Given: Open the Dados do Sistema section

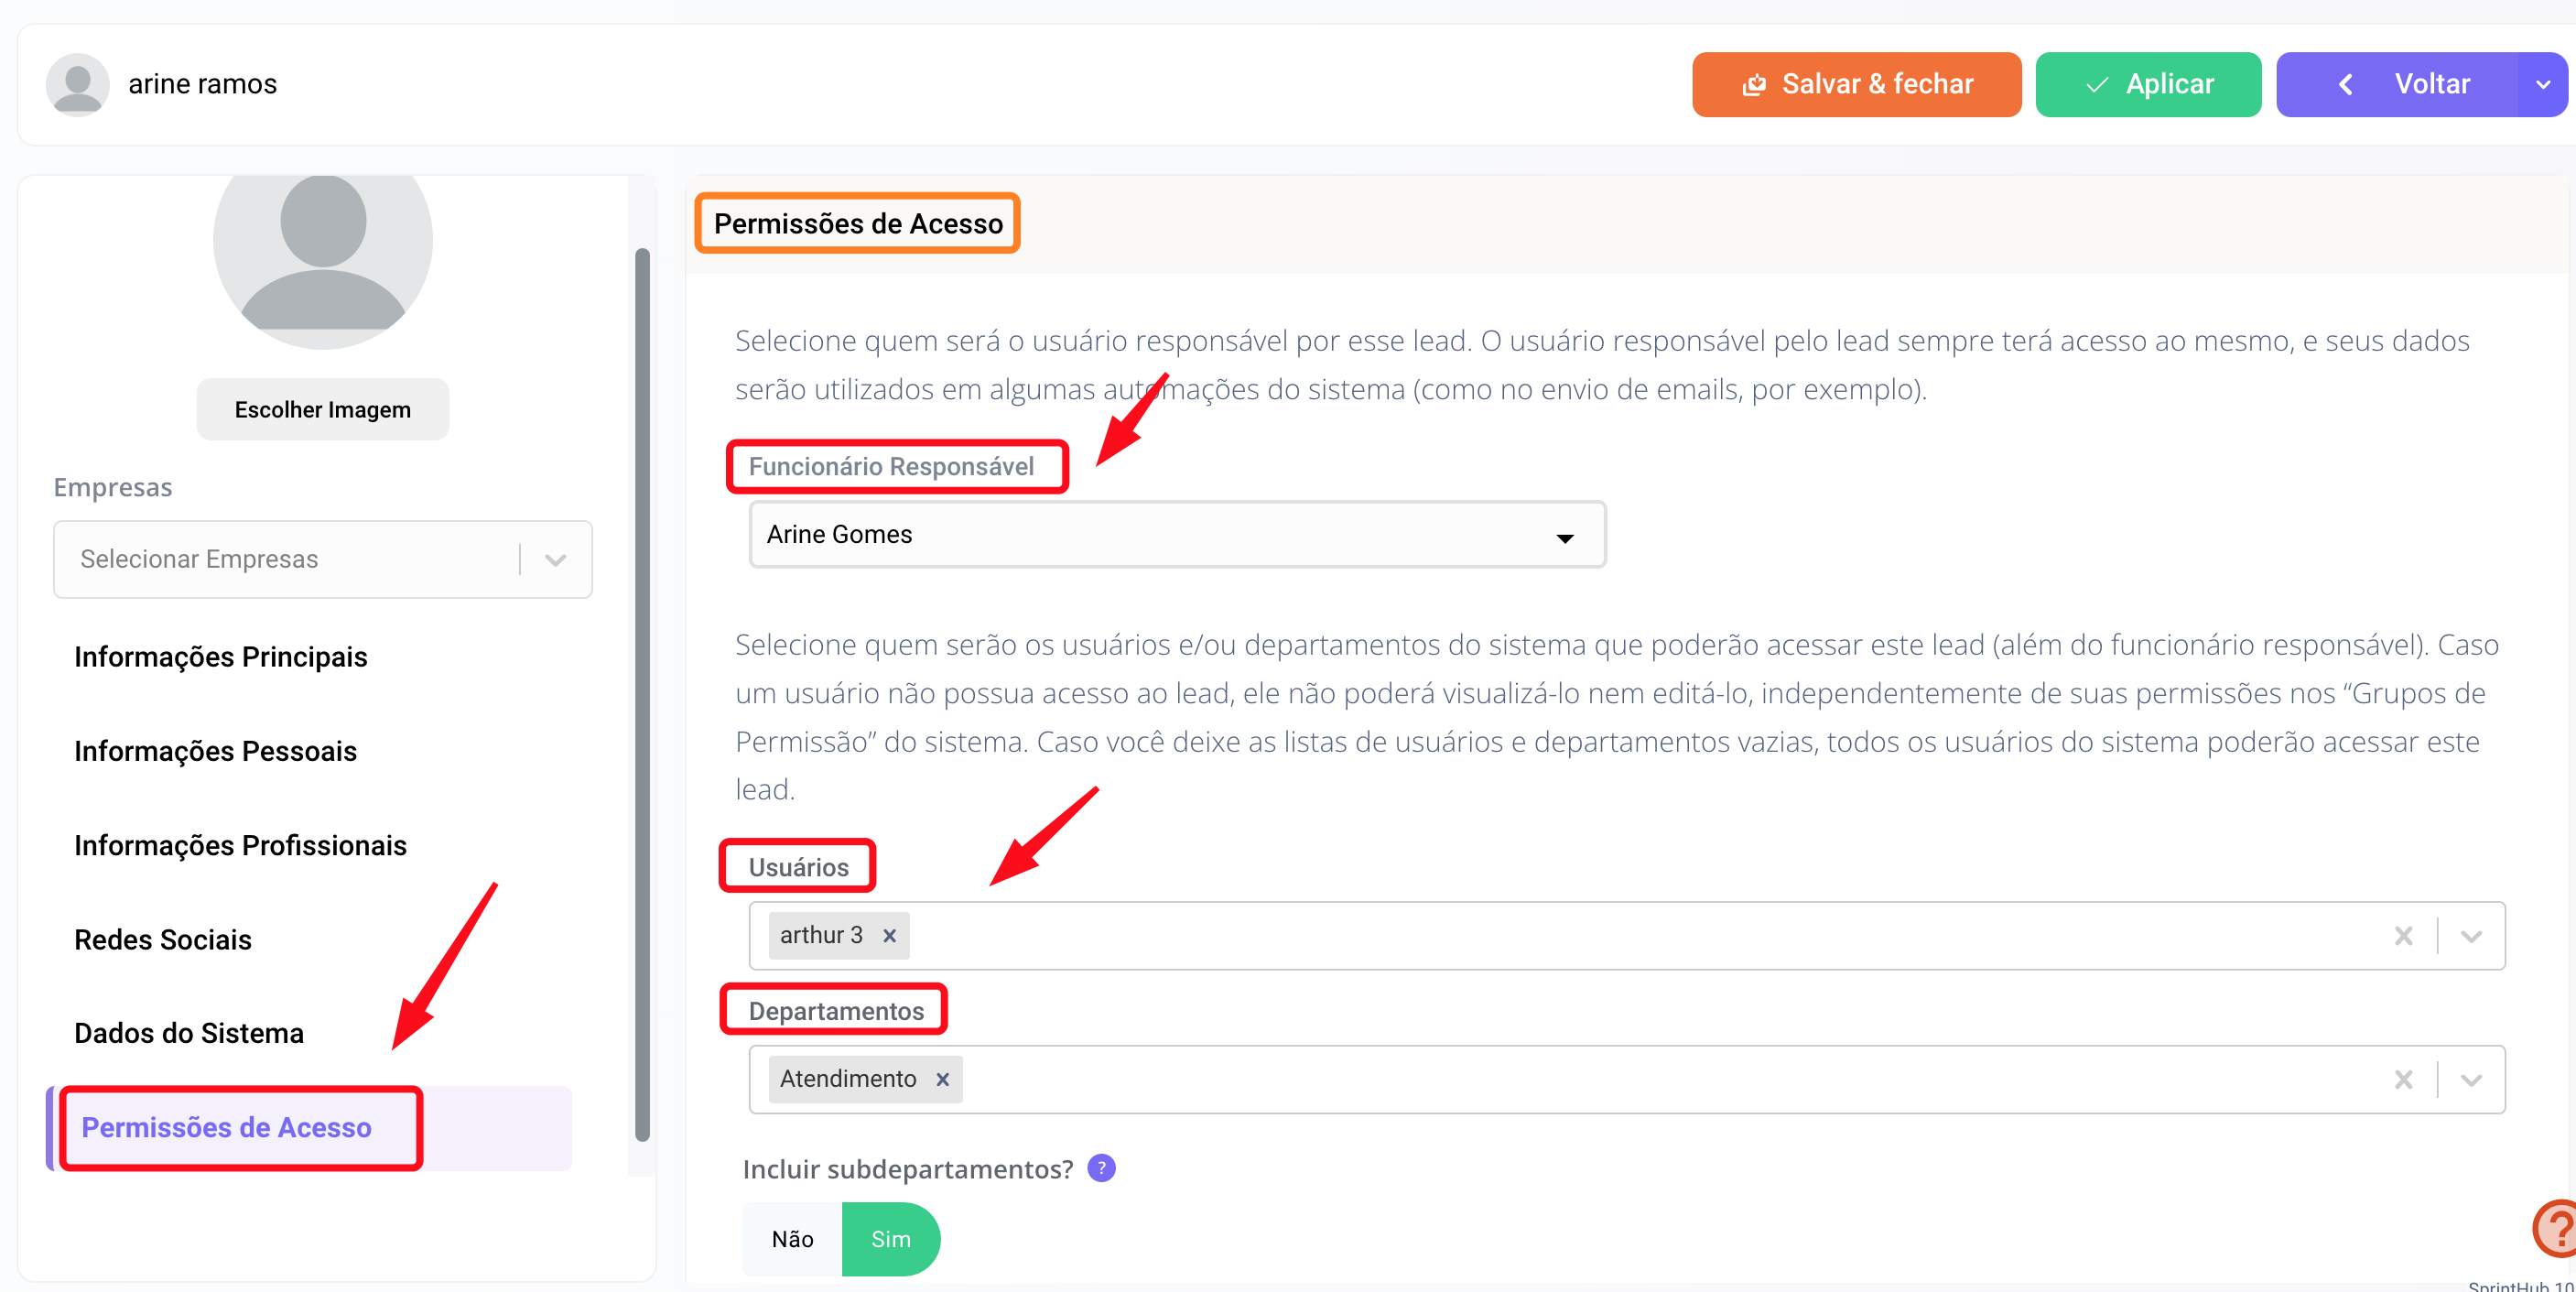Looking at the screenshot, I should (x=189, y=1033).
